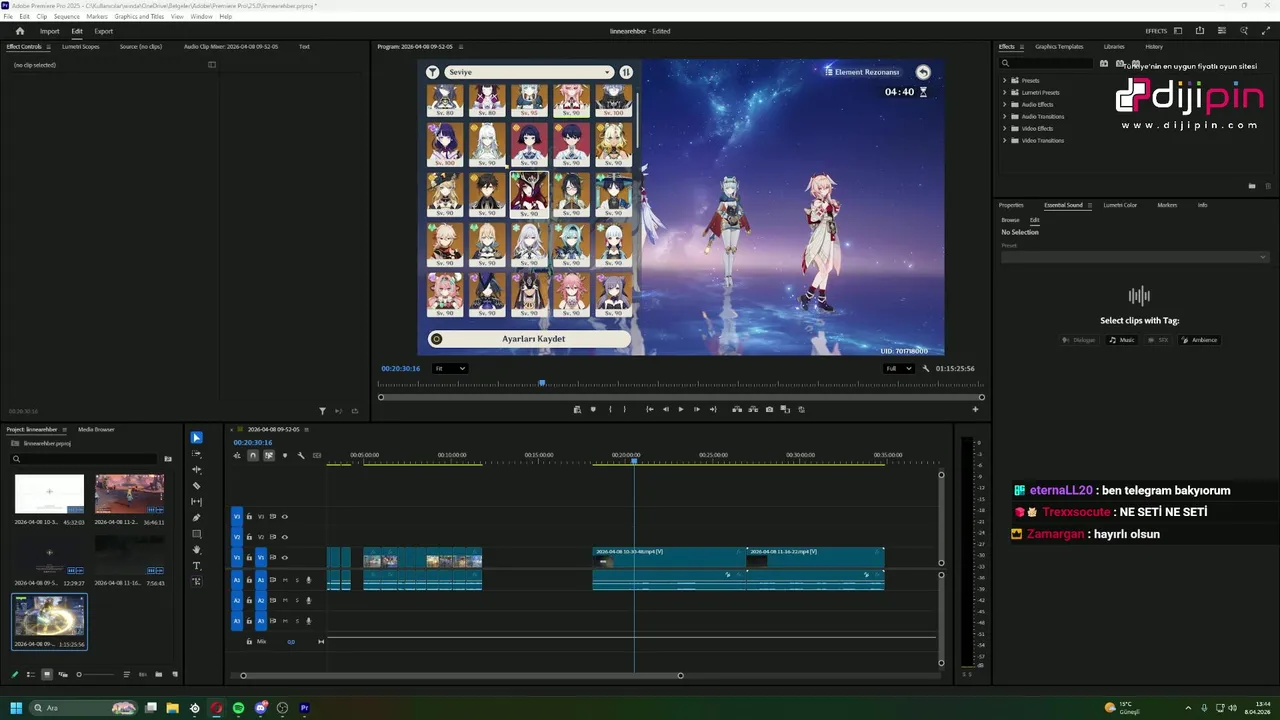The image size is (1280, 720).
Task: Step forward one frame
Action: point(697,409)
